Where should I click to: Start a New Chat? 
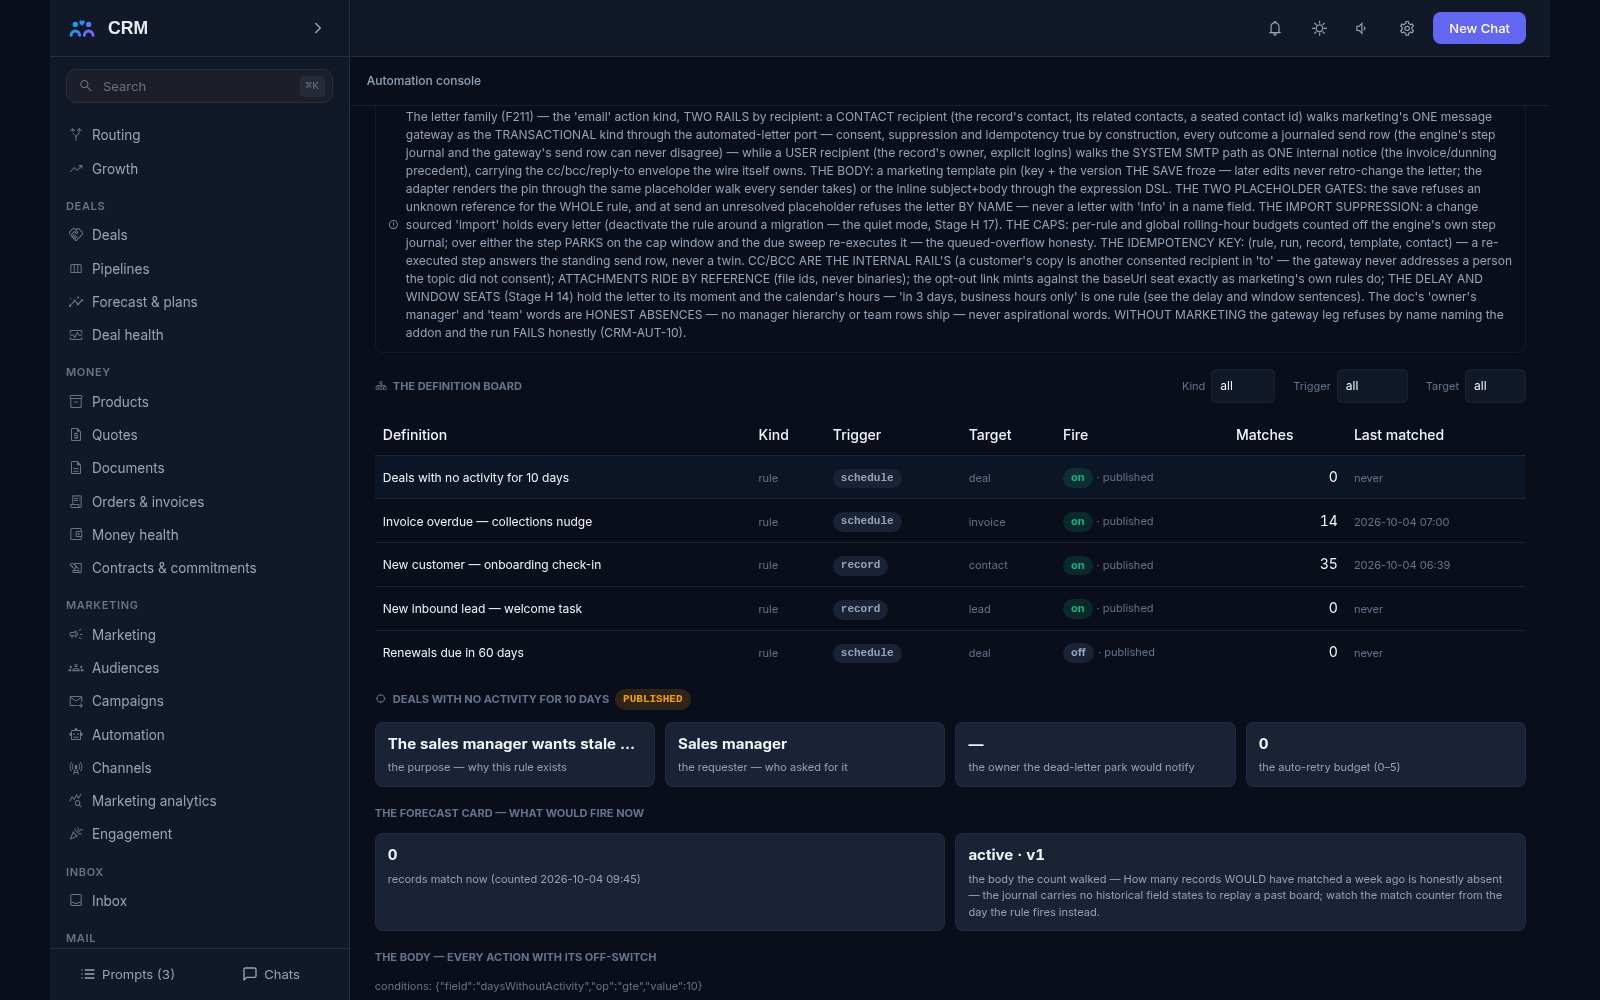1479,28
